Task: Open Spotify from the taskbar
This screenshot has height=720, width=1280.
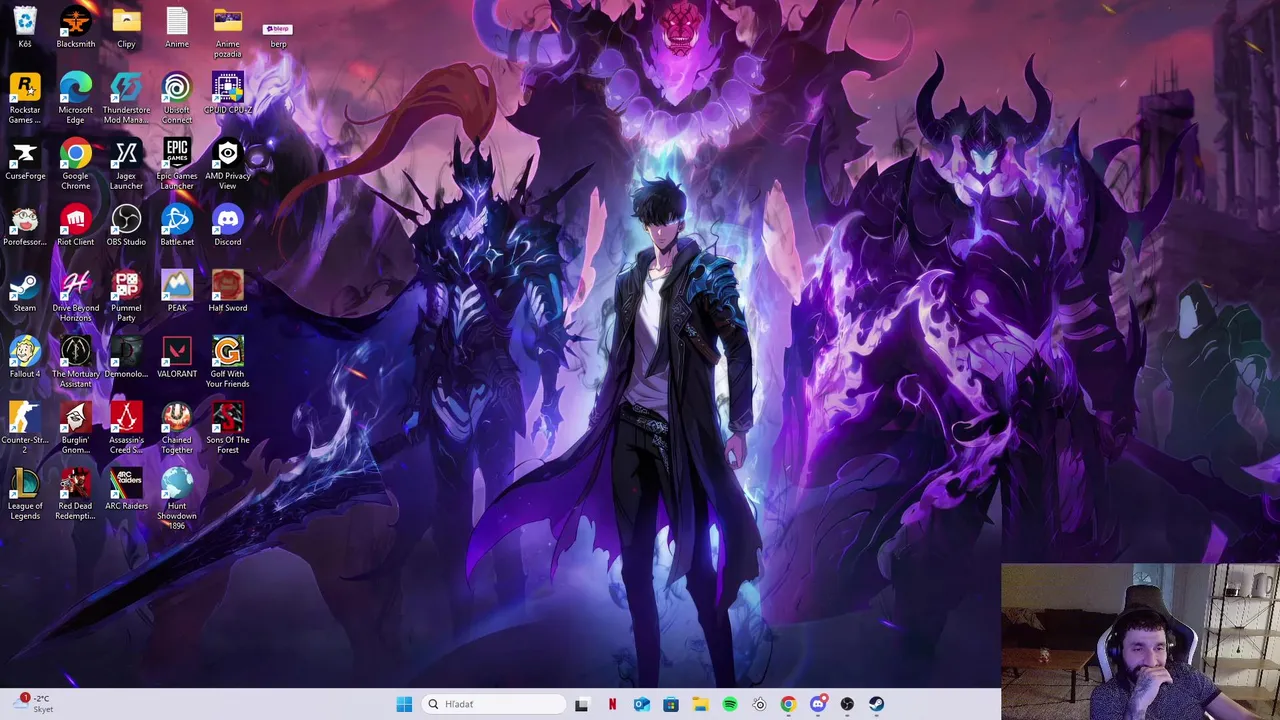Action: pyautogui.click(x=730, y=704)
